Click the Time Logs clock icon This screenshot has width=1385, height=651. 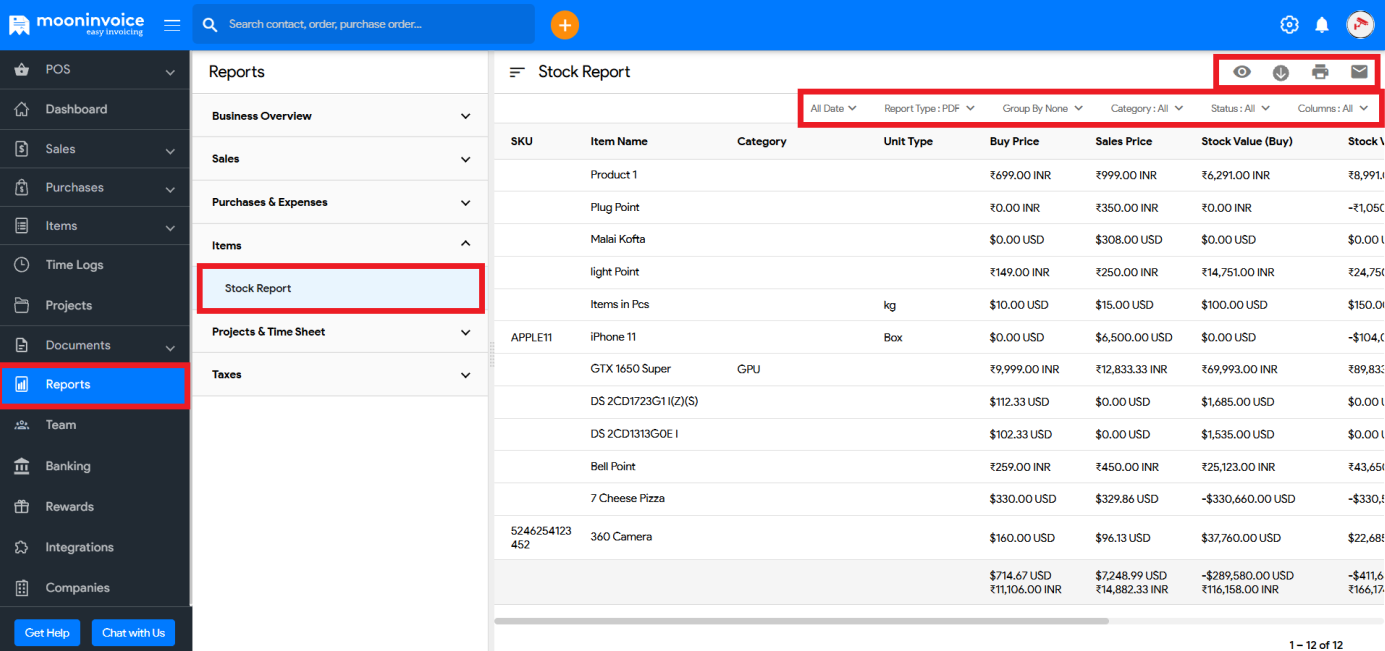[x=22, y=265]
